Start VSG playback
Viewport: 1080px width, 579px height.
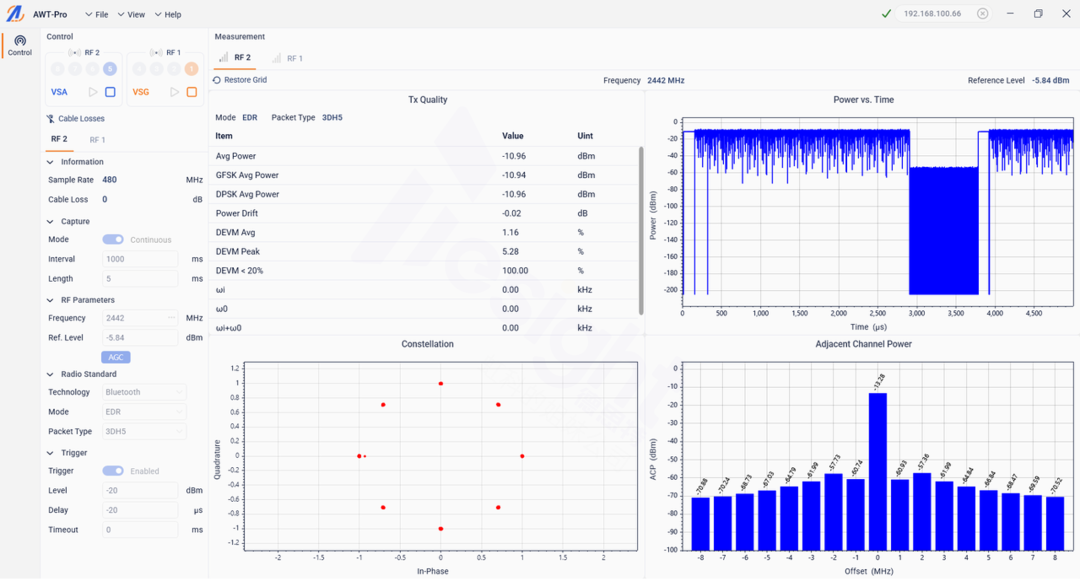click(174, 92)
